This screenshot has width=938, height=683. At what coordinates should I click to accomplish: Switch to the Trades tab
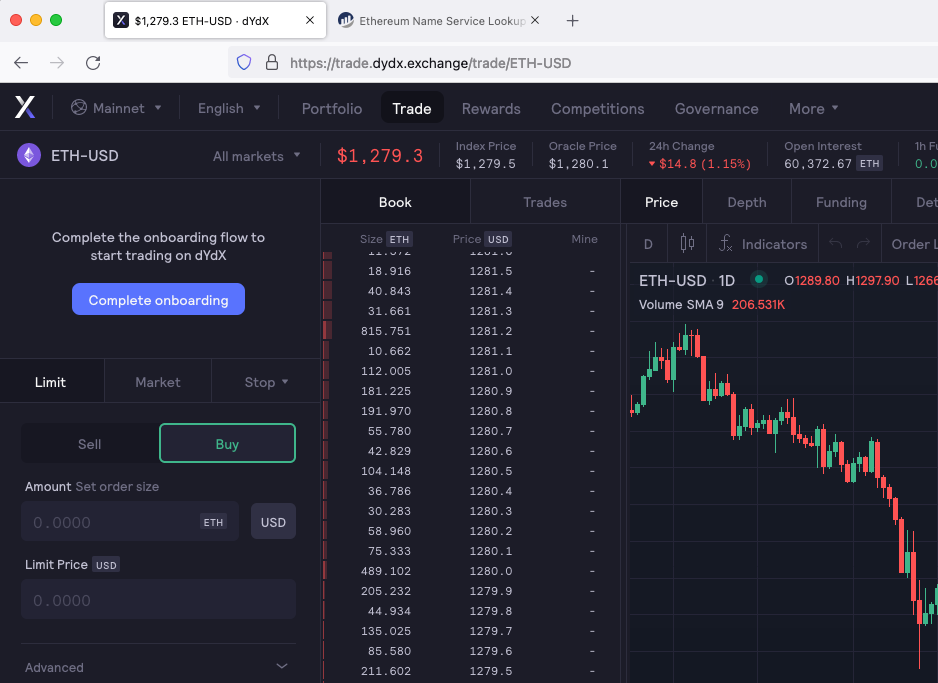click(x=545, y=202)
